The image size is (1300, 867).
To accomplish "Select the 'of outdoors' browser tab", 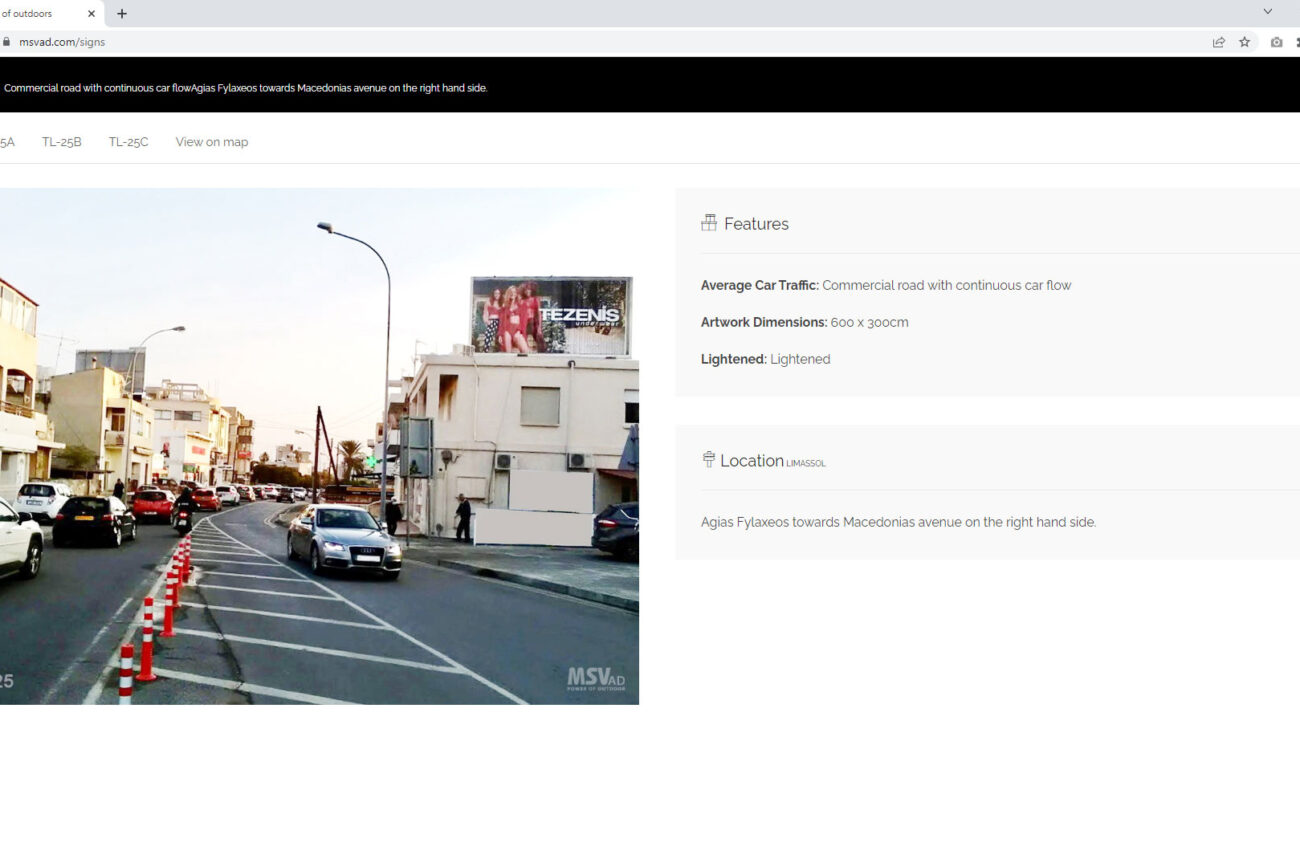I will pyautogui.click(x=35, y=14).
